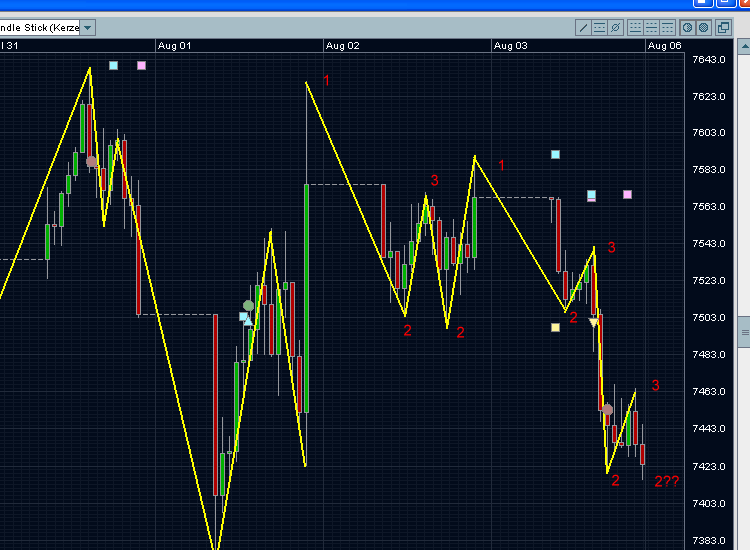This screenshot has width=750, height=550.
Task: Open the Candle Stick chart type dropdown
Action: click(x=88, y=28)
